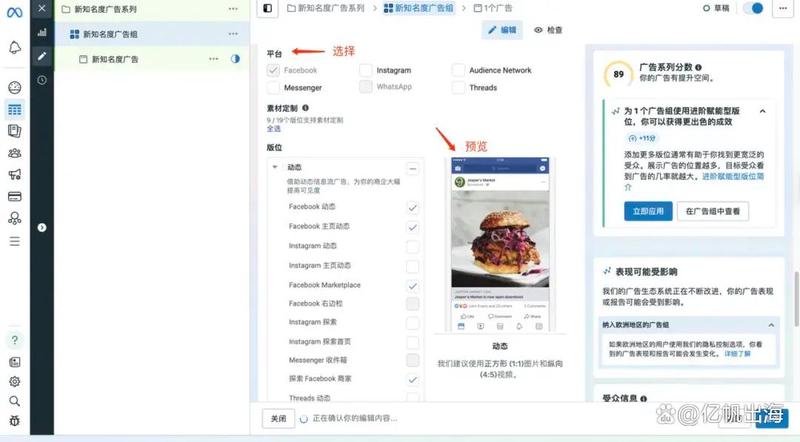Open the Audiences people icon in left rail
The width and height of the screenshot is (800, 442).
pyautogui.click(x=14, y=152)
